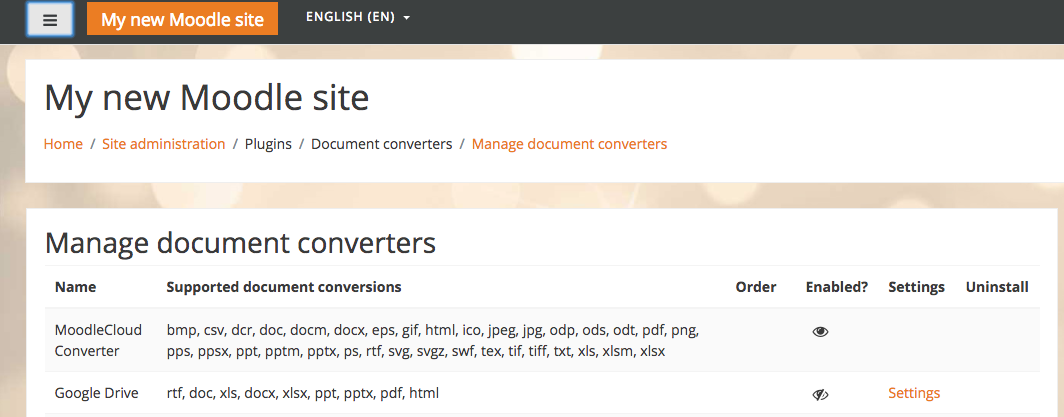Viewport: 1064px width, 417px height.
Task: Select the MoodleCloud Converter row name
Action: point(98,340)
